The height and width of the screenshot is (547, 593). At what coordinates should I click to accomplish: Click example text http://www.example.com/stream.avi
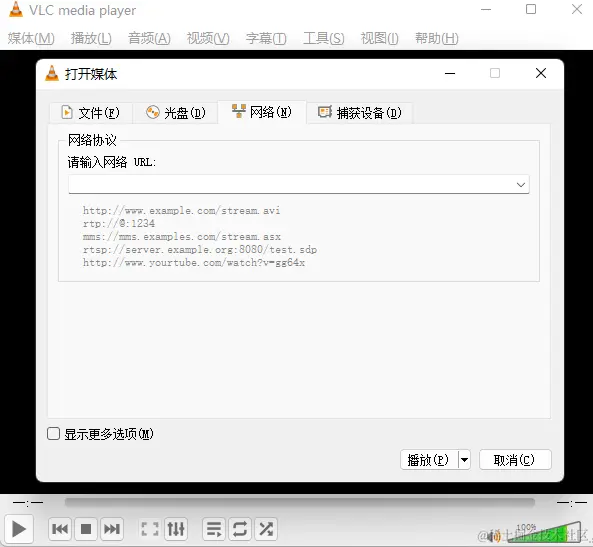coord(182,210)
